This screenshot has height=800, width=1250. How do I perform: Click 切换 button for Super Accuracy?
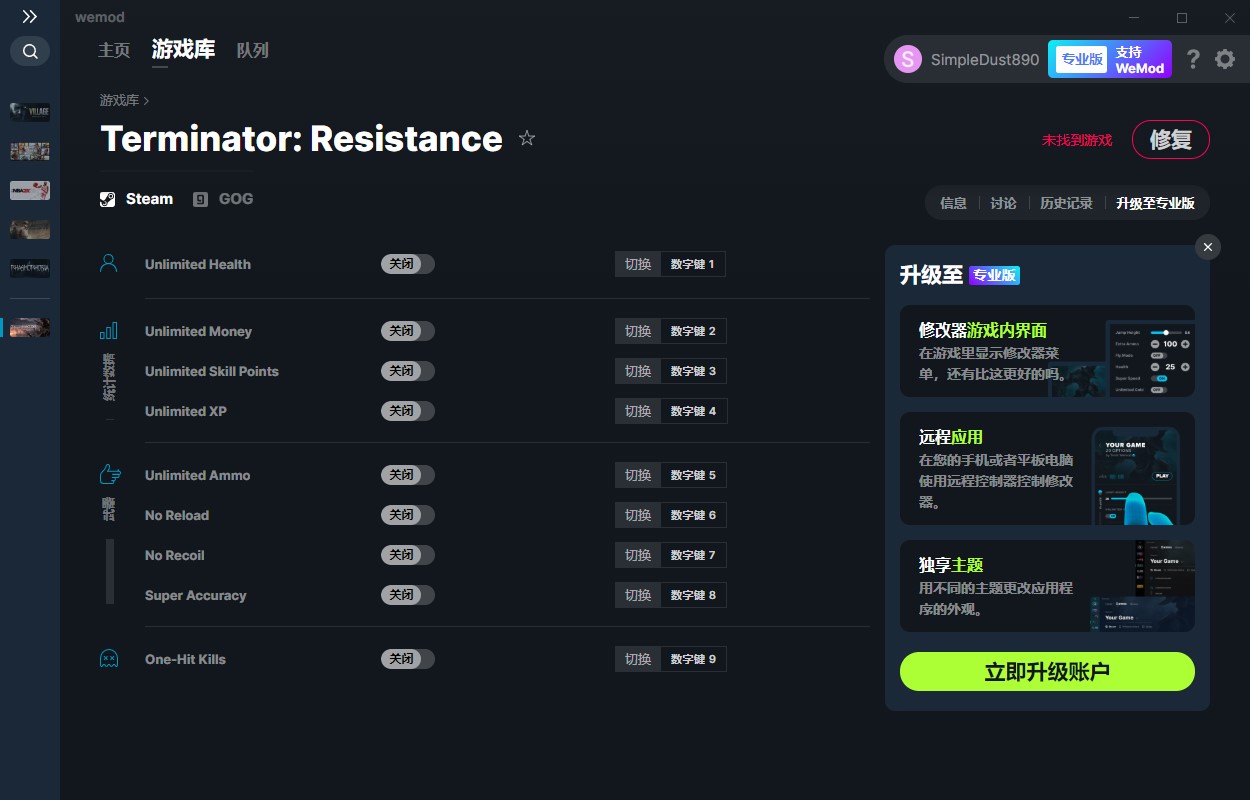tap(638, 595)
